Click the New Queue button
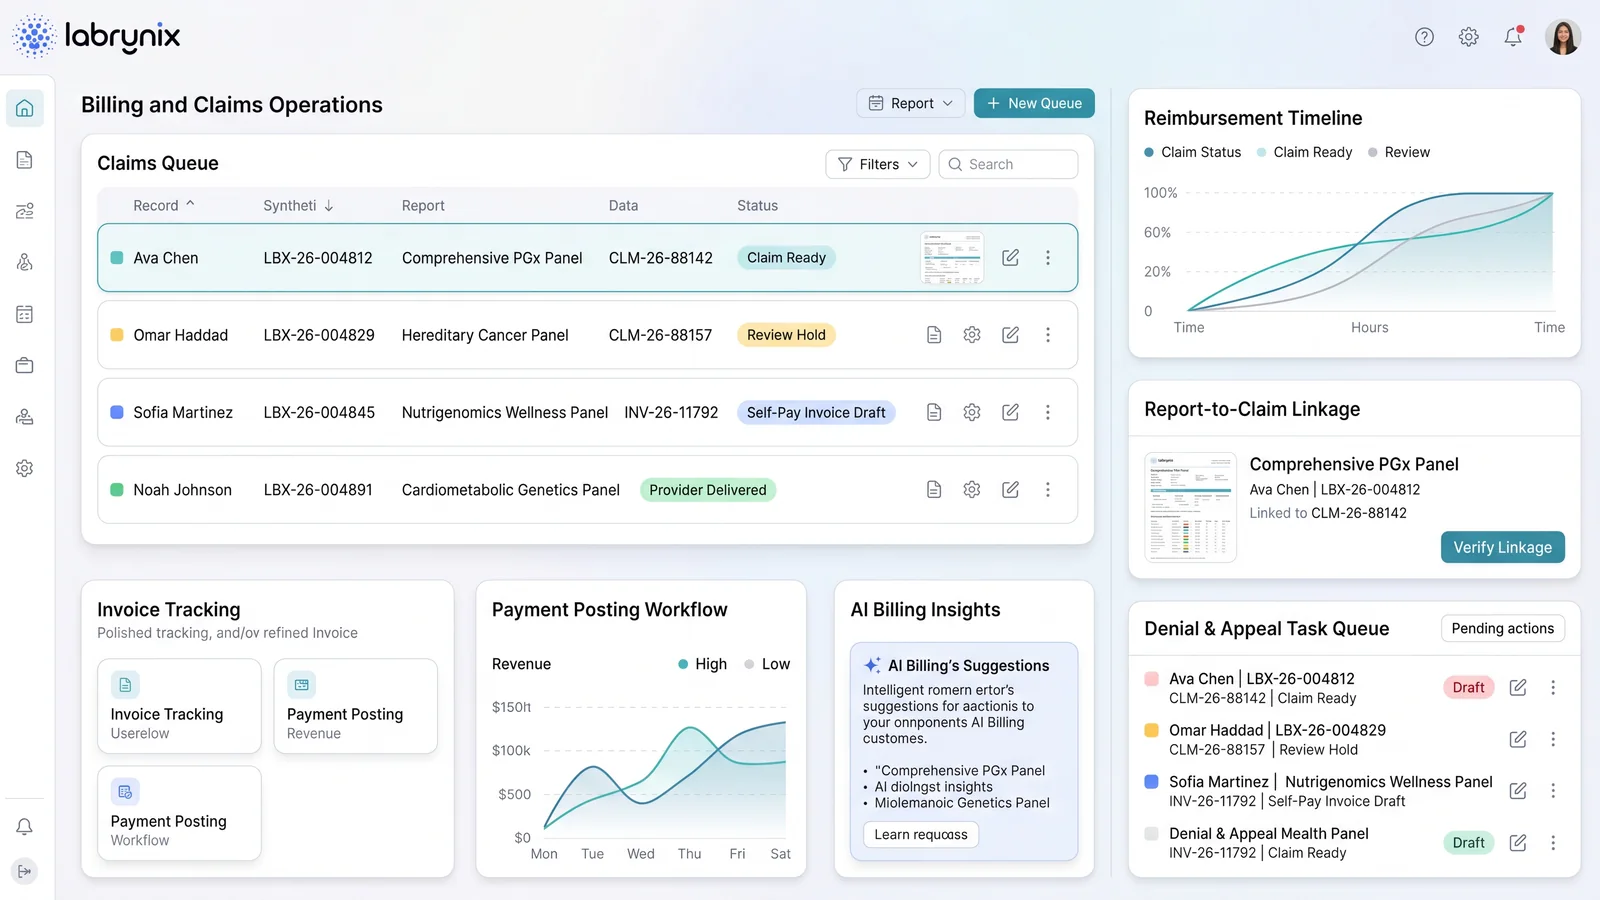 [1034, 103]
